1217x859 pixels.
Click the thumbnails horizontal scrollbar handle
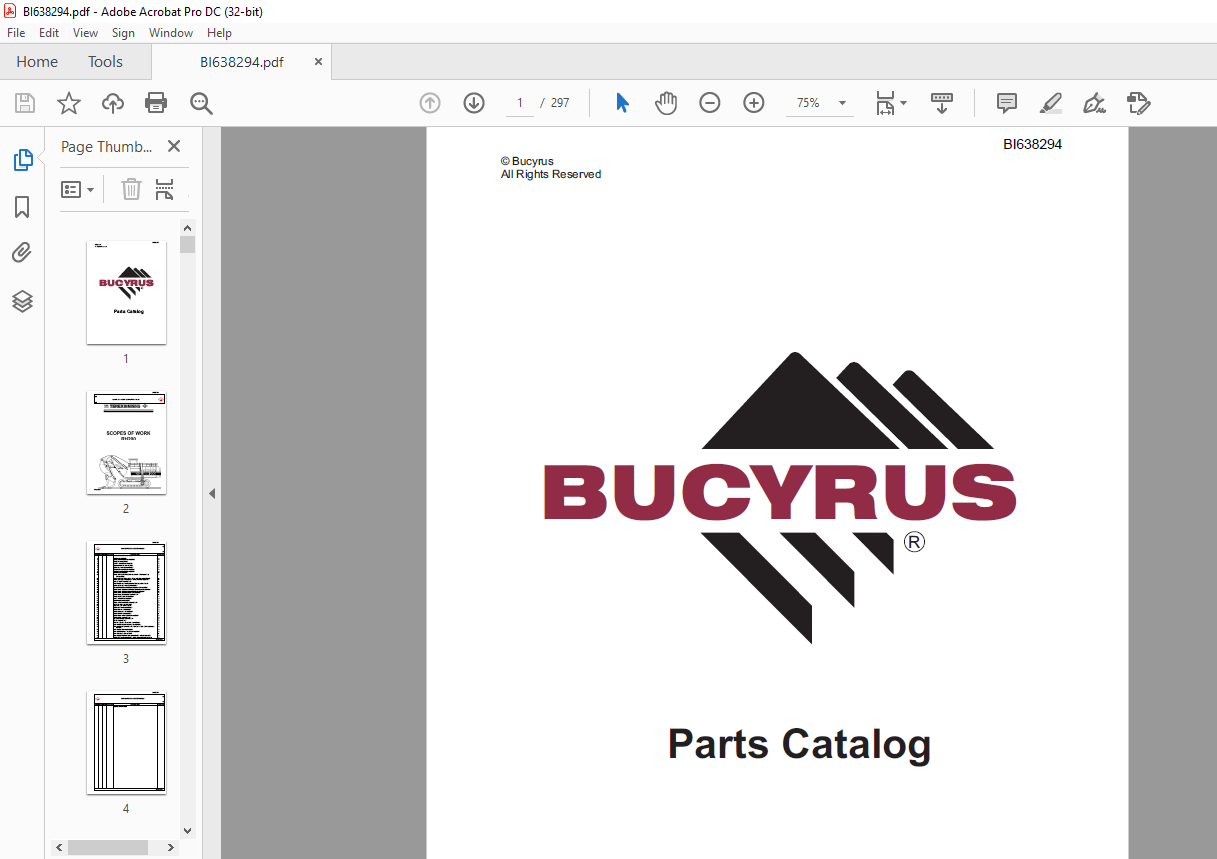pyautogui.click(x=108, y=847)
